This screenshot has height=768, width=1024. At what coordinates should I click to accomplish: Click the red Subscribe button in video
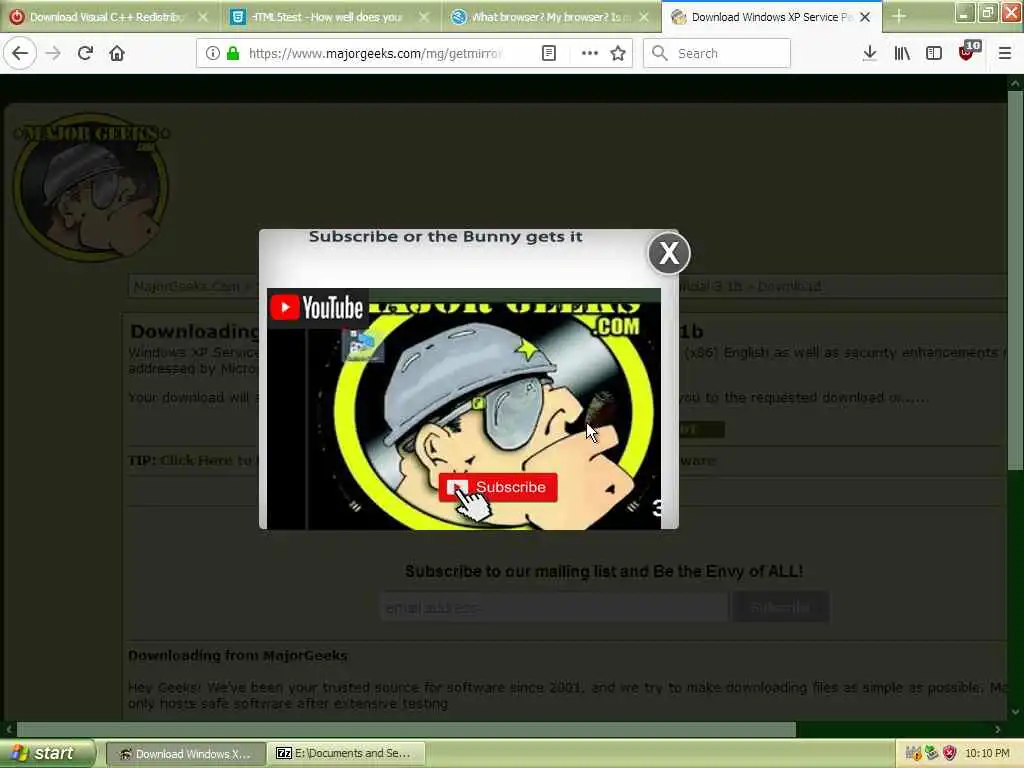coord(498,487)
